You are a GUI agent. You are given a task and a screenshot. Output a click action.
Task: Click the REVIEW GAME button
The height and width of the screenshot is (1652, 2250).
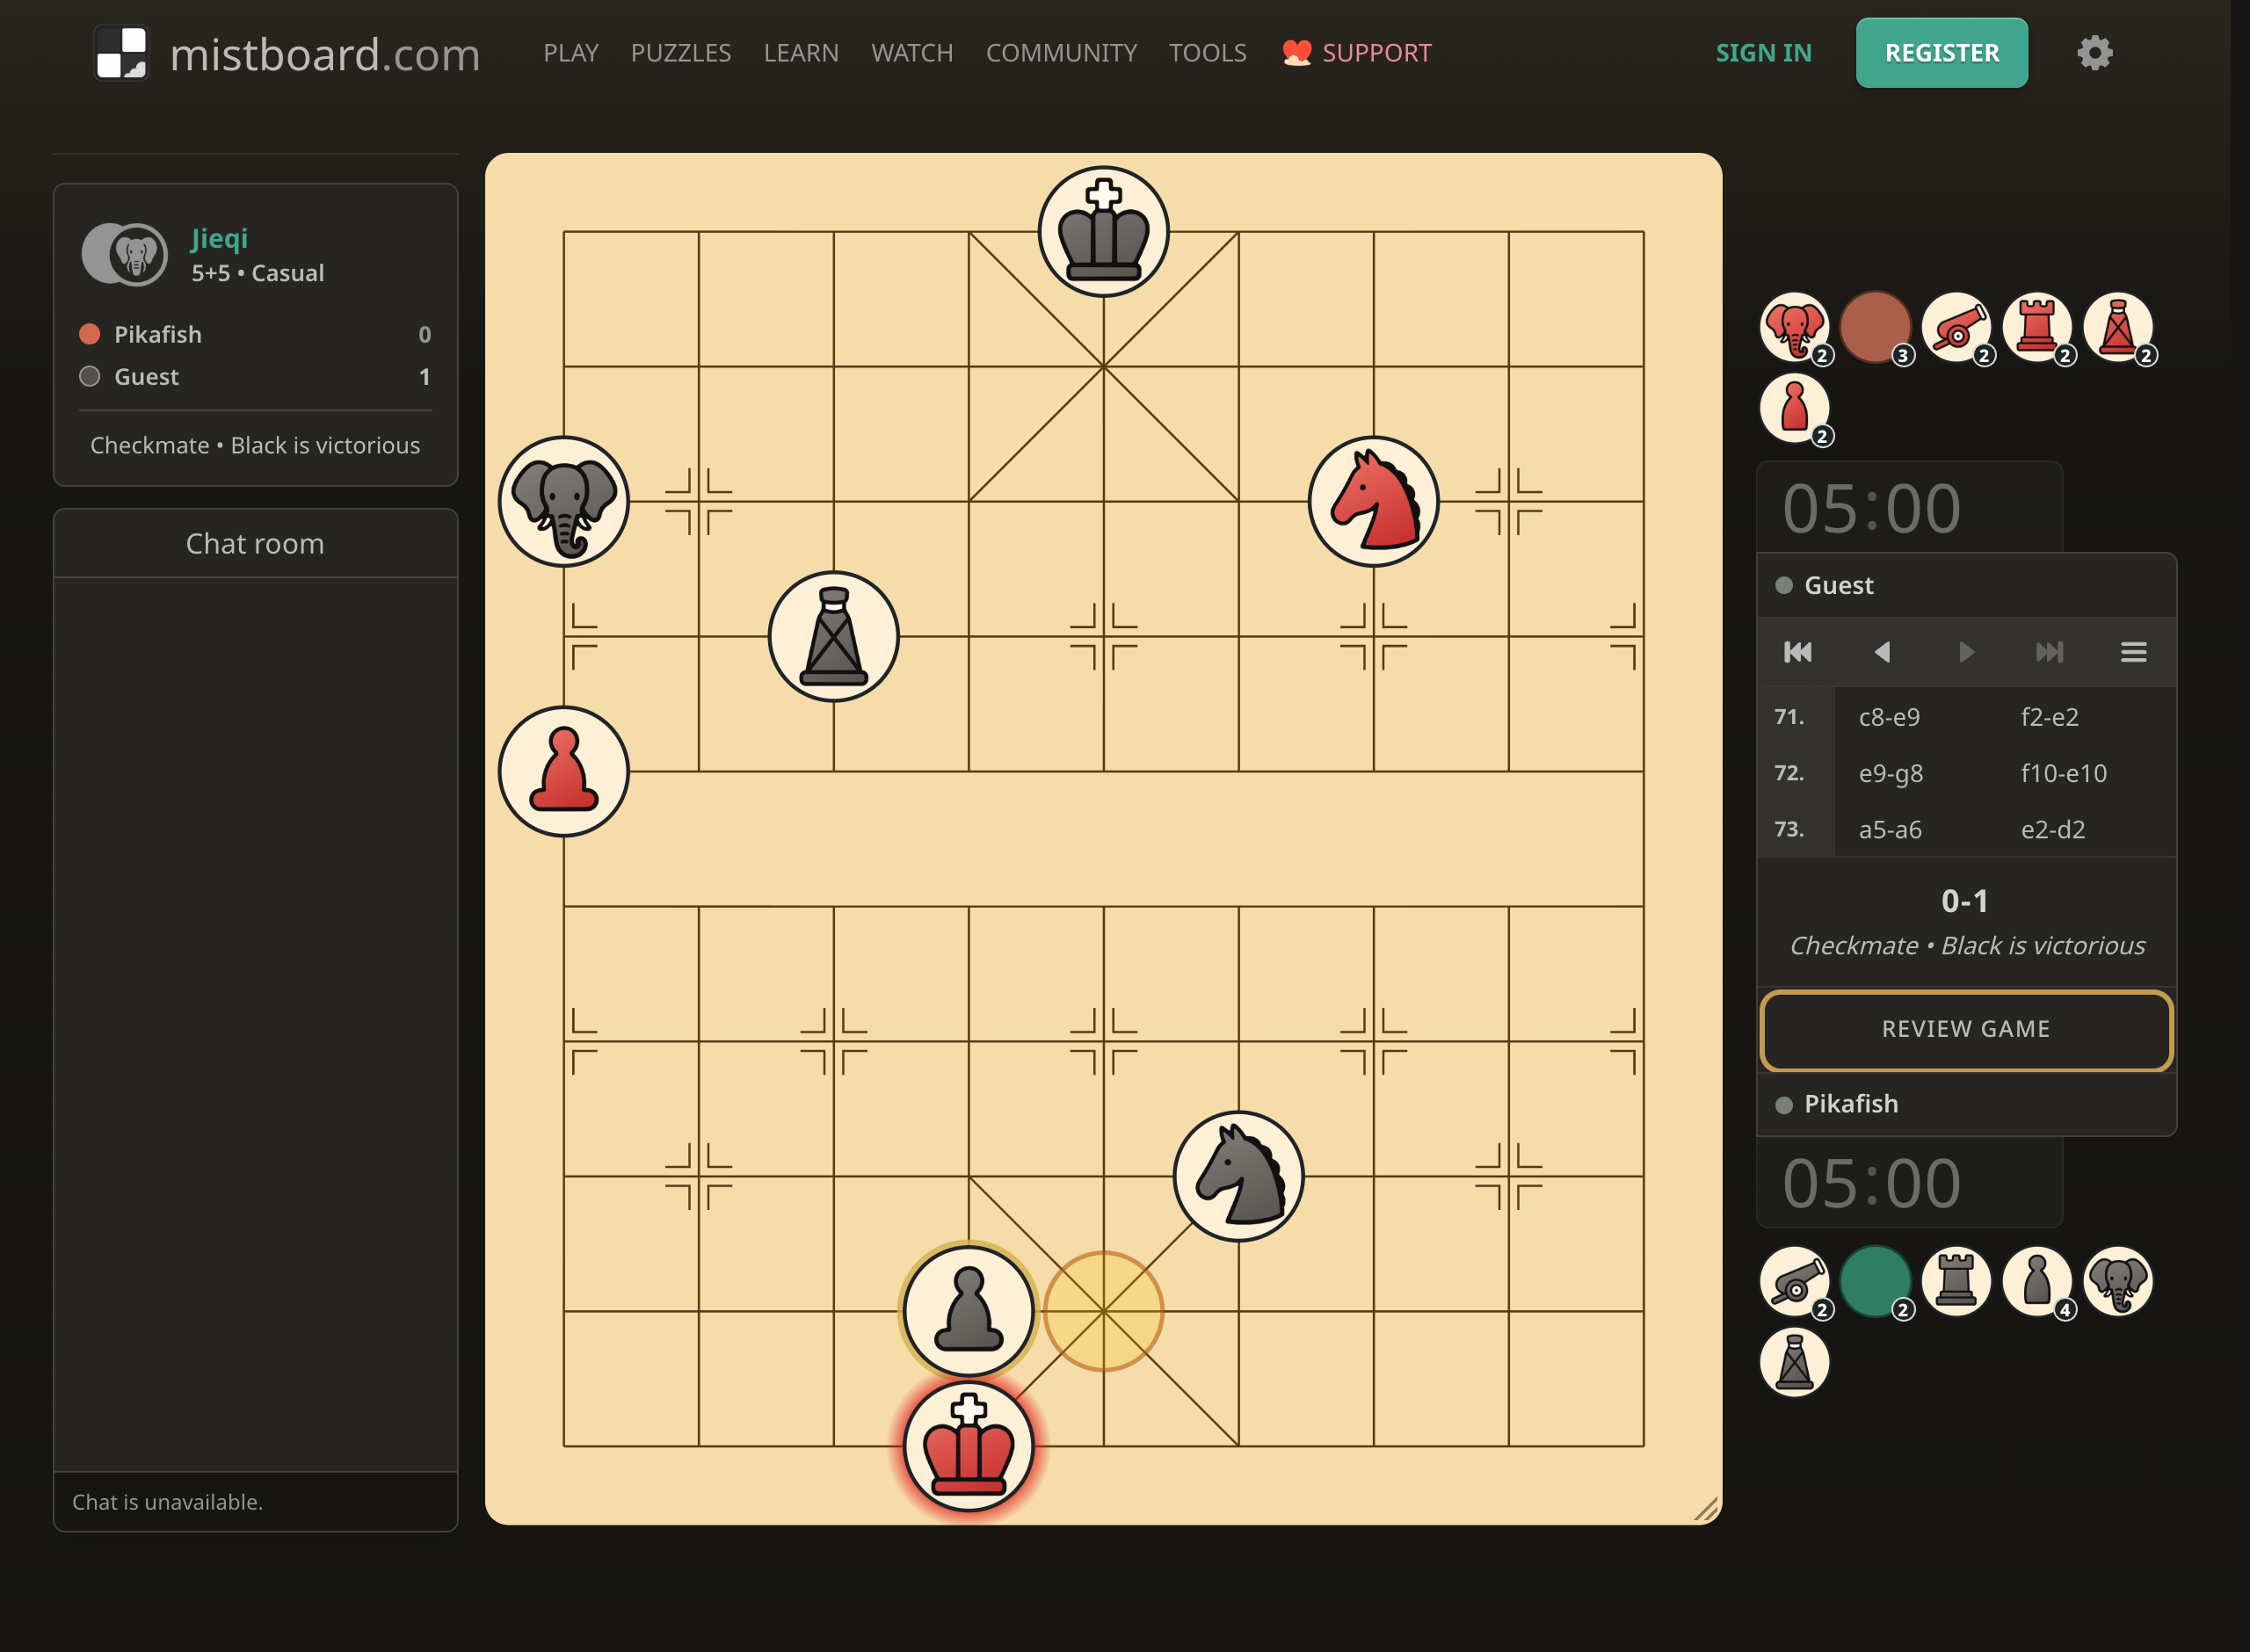(1965, 1029)
